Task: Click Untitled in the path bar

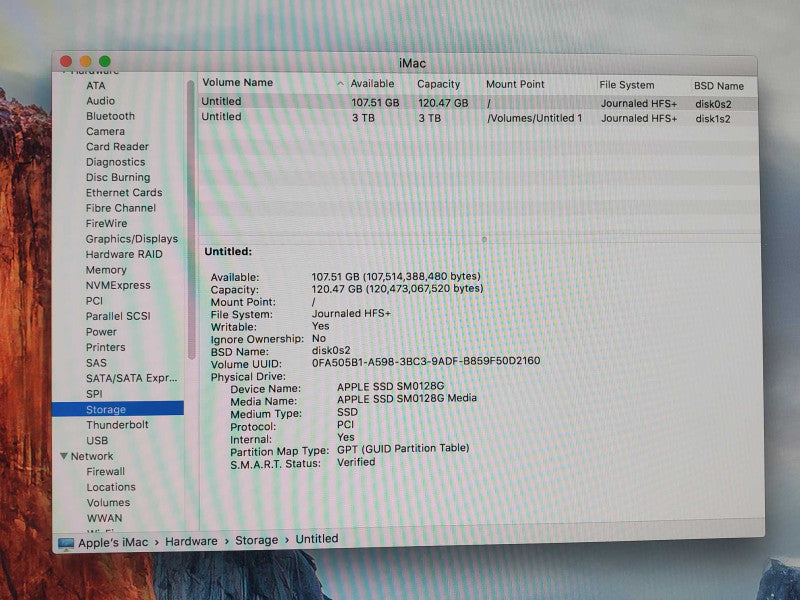Action: [317, 539]
